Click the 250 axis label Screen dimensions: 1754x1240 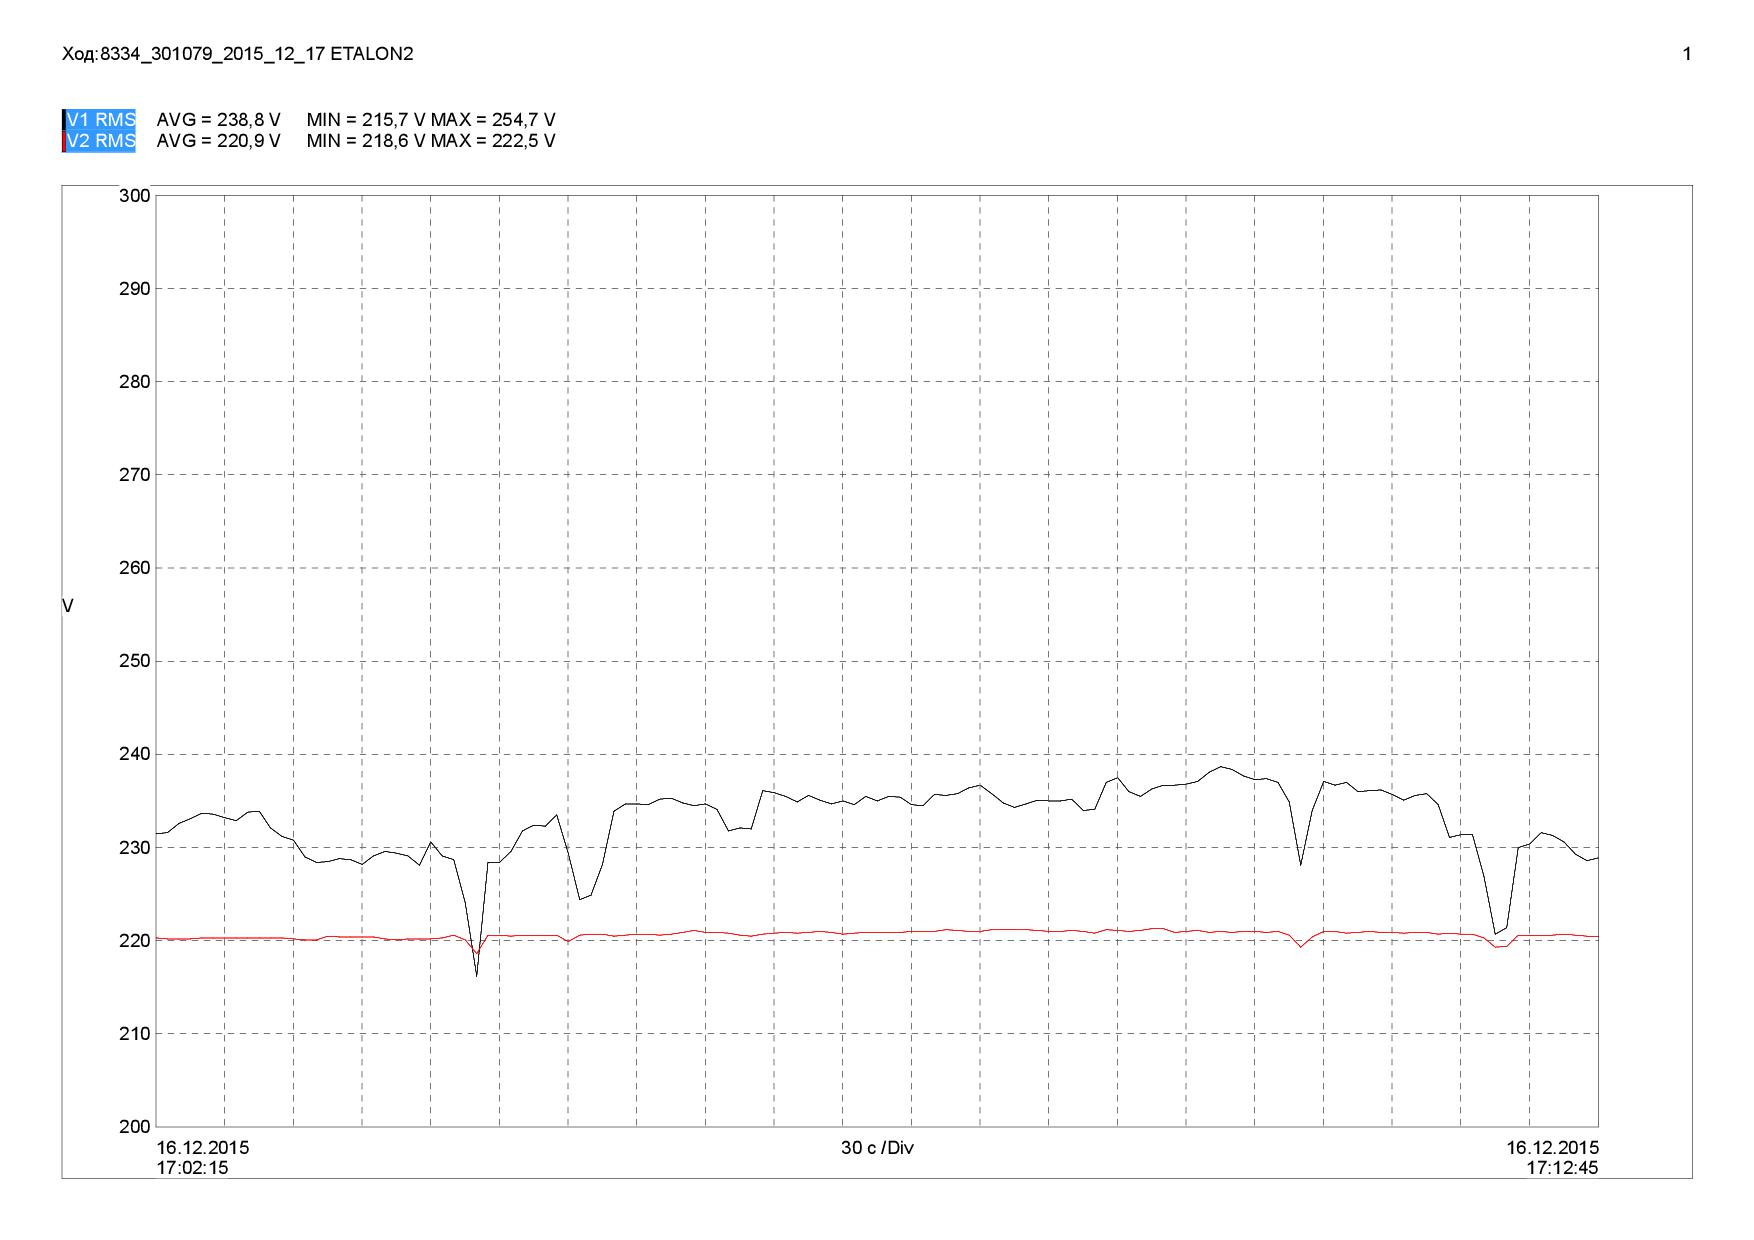[x=136, y=661]
